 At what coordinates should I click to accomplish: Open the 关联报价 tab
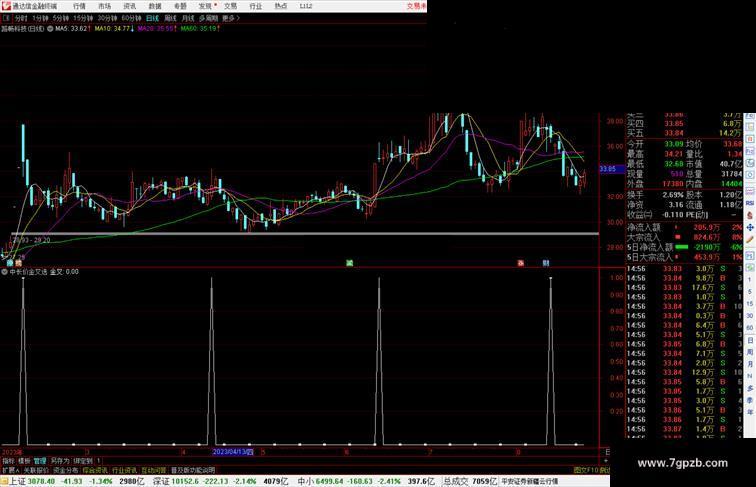point(36,470)
